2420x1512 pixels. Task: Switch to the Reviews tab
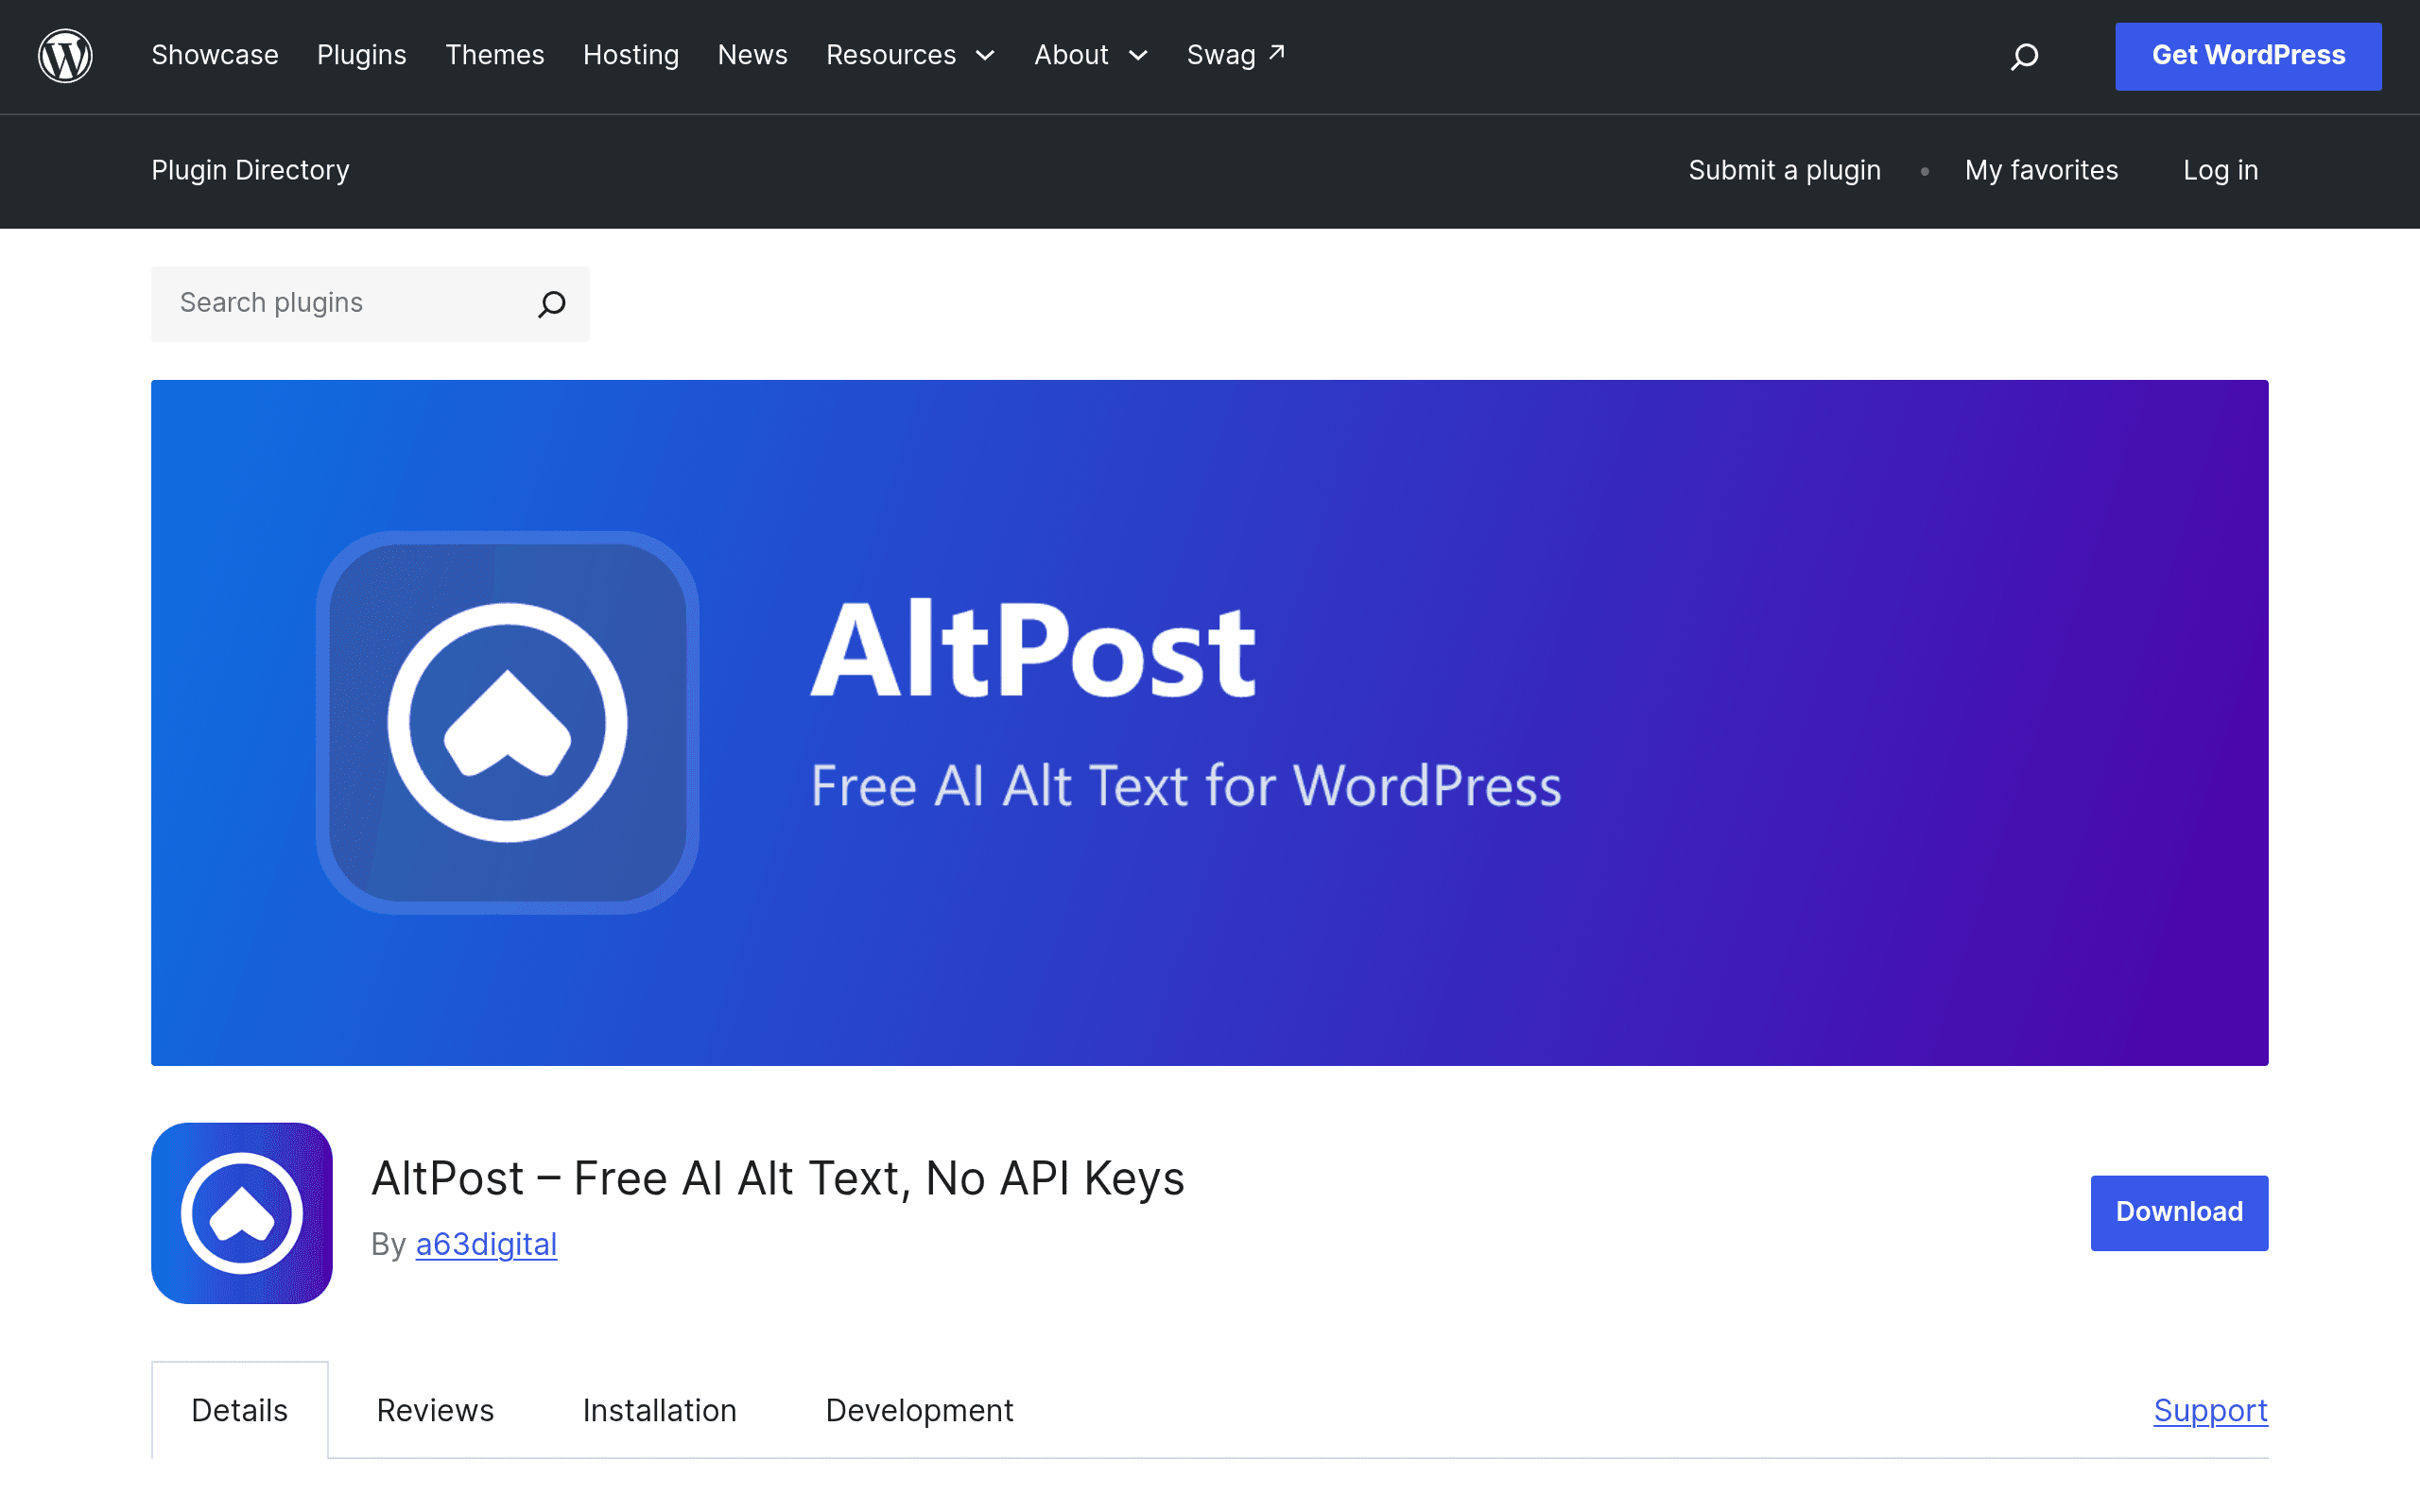435,1410
